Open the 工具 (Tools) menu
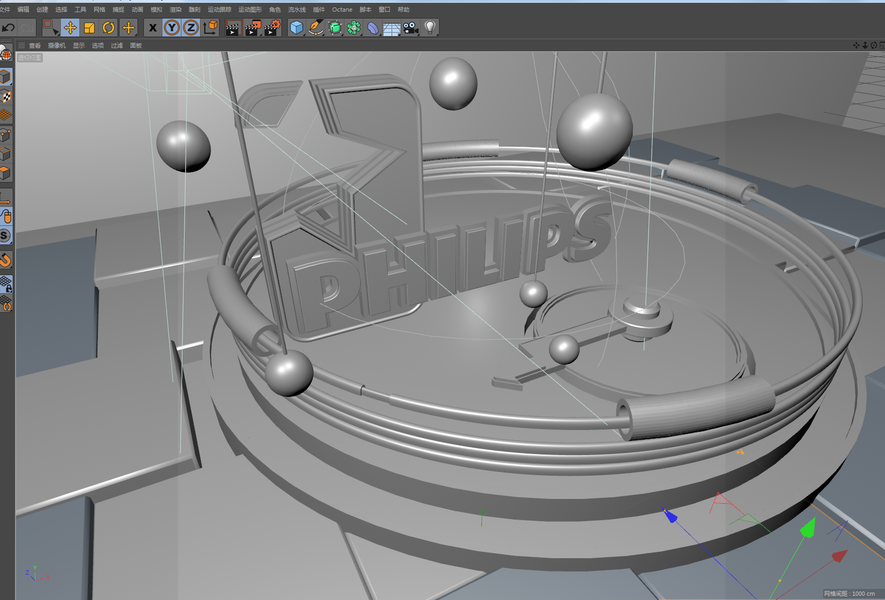 point(80,10)
